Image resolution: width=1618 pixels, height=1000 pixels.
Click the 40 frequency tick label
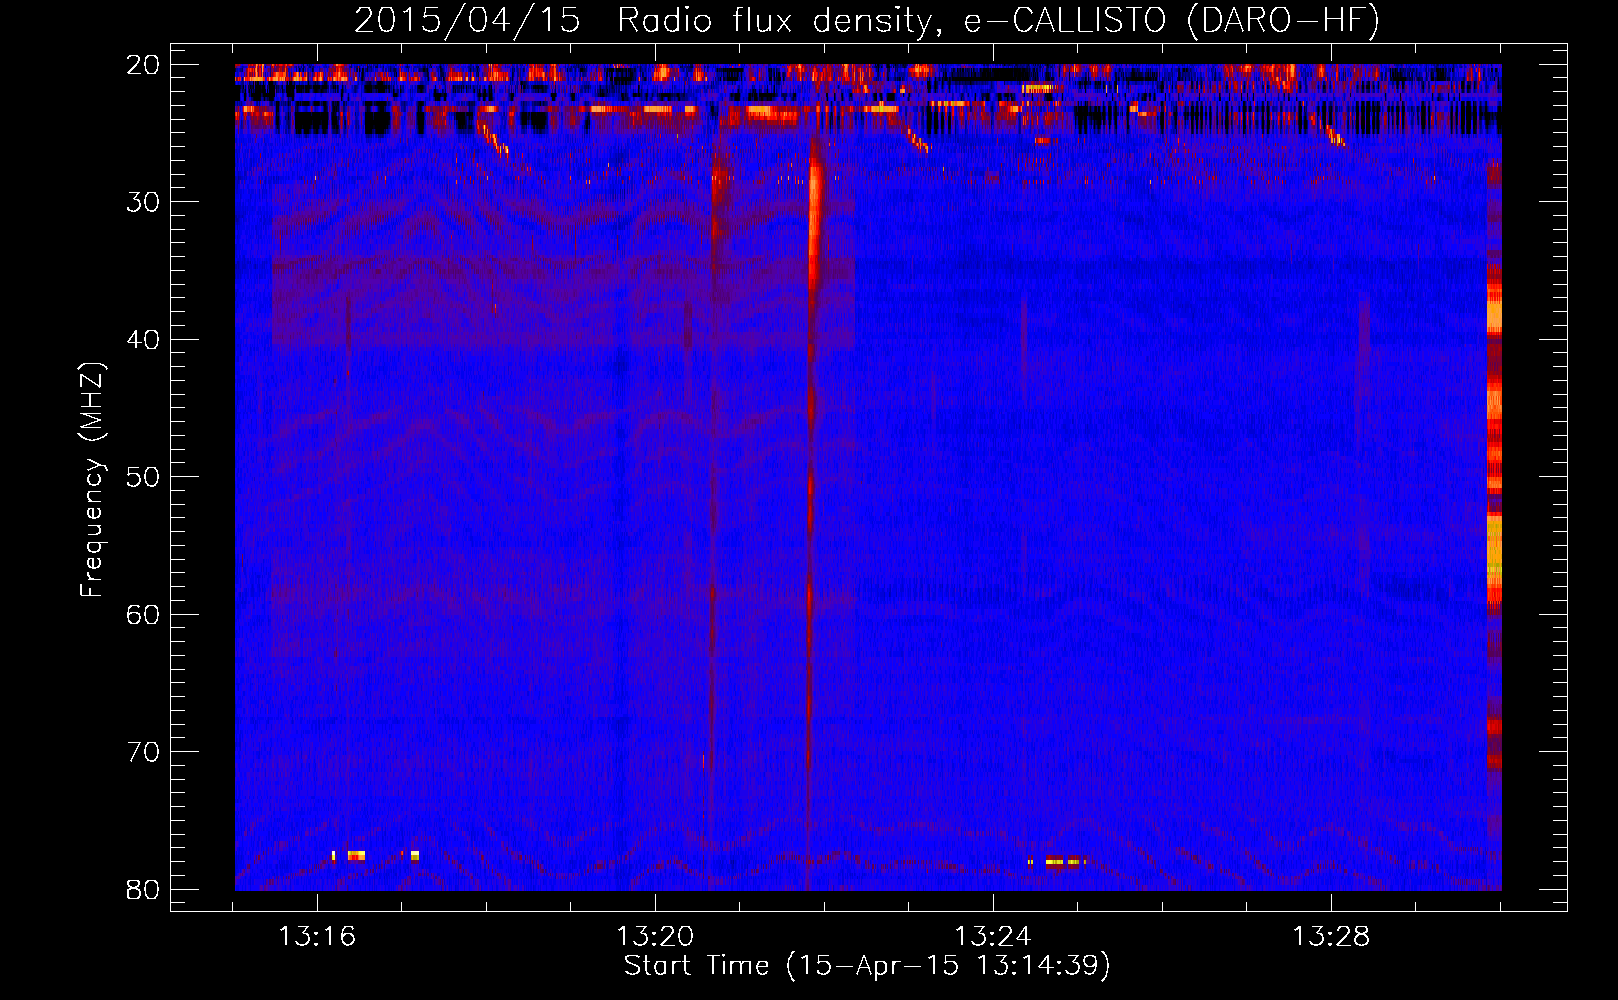coord(144,340)
